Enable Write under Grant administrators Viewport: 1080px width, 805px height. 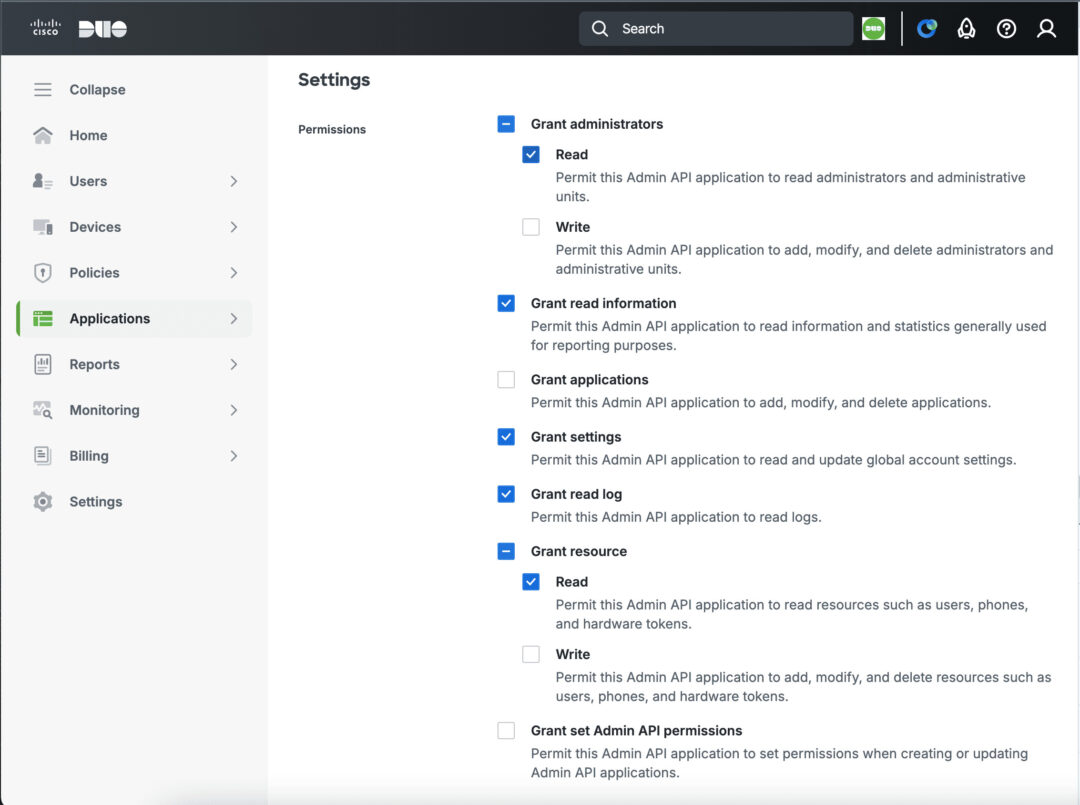[530, 227]
